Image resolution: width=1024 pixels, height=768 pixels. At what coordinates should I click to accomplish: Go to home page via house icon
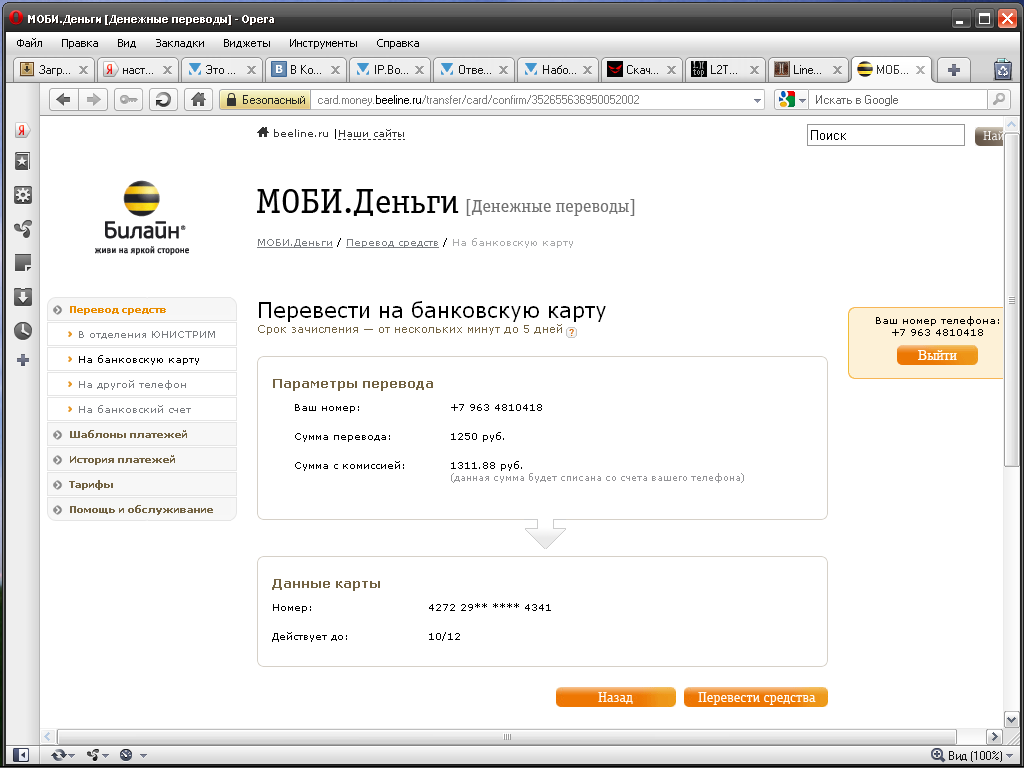(199, 100)
